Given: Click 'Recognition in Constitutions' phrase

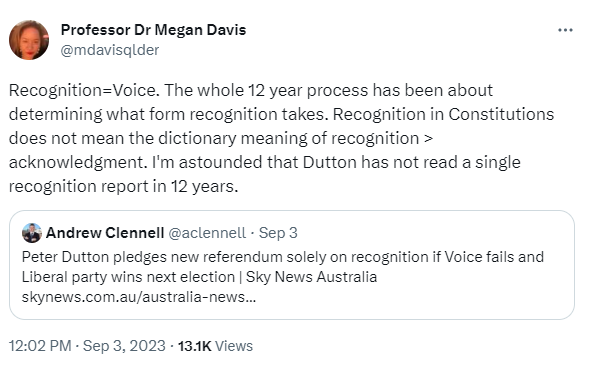Looking at the screenshot, I should pos(443,114).
